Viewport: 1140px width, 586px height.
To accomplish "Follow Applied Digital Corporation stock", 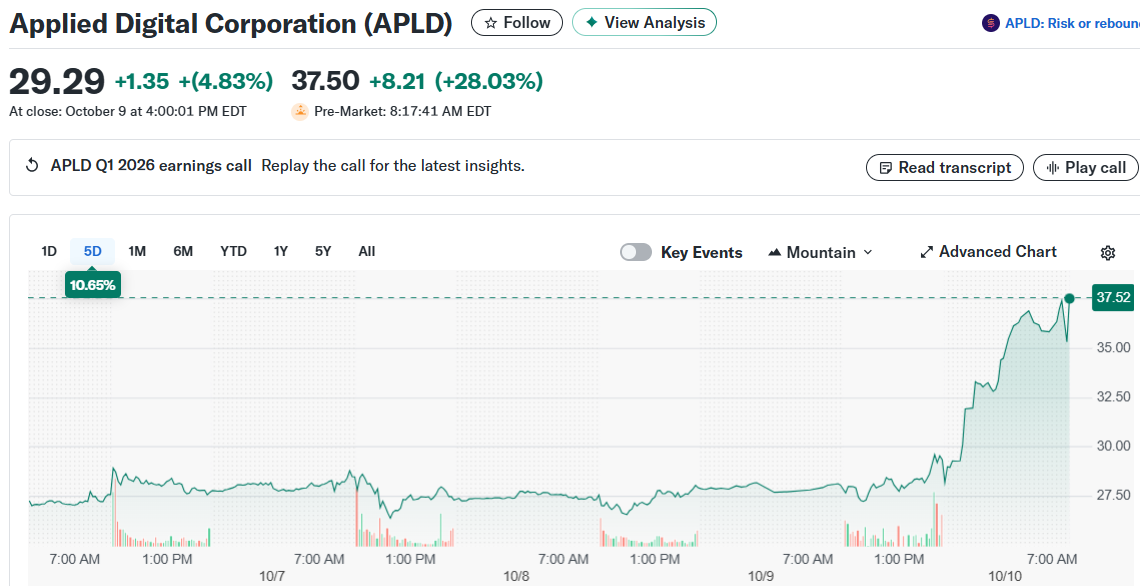I will tap(517, 22).
